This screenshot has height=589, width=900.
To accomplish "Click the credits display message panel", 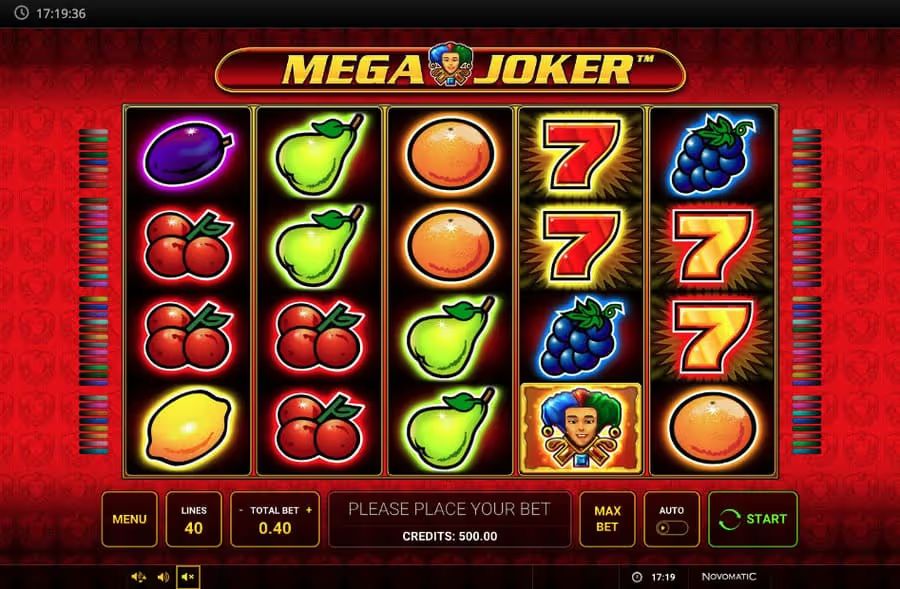I will coord(449,519).
